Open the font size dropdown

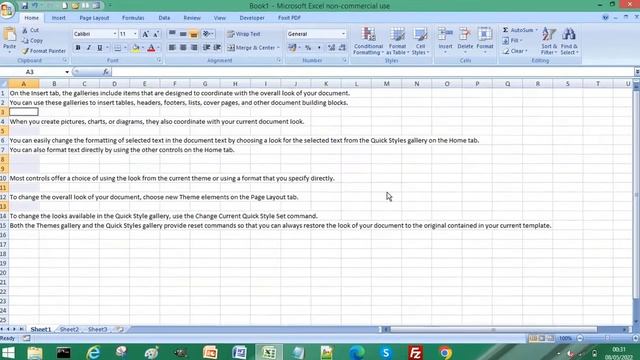point(135,34)
